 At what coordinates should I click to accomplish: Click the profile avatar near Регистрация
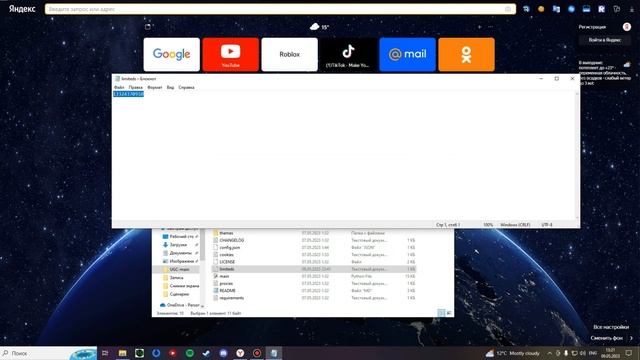tap(627, 27)
